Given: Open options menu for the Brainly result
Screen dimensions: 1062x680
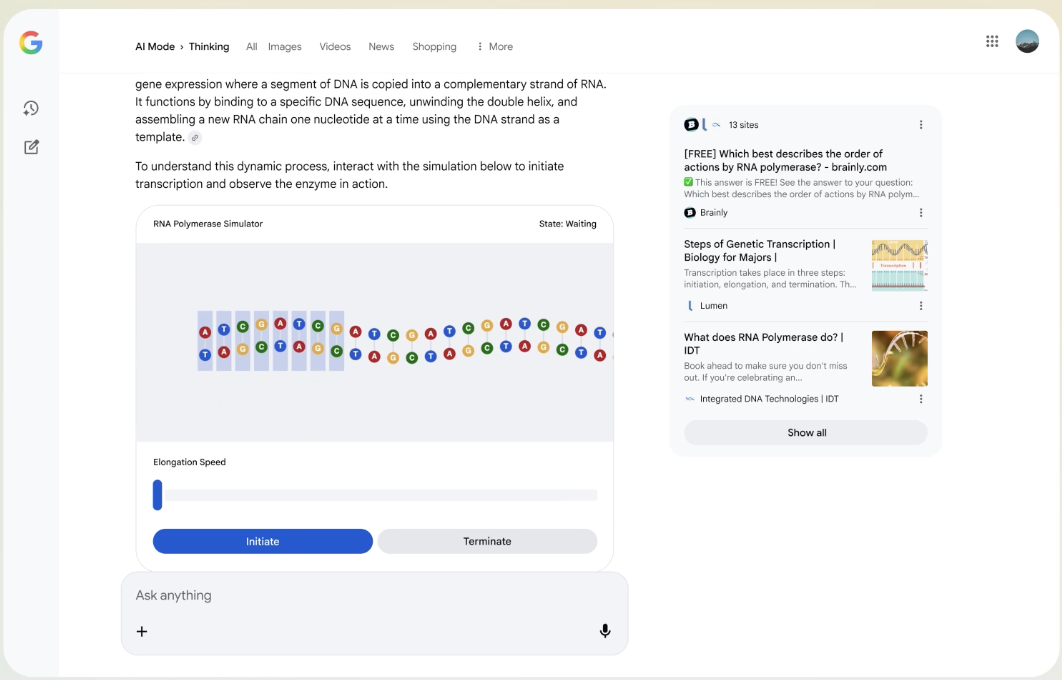Looking at the screenshot, I should click(921, 213).
